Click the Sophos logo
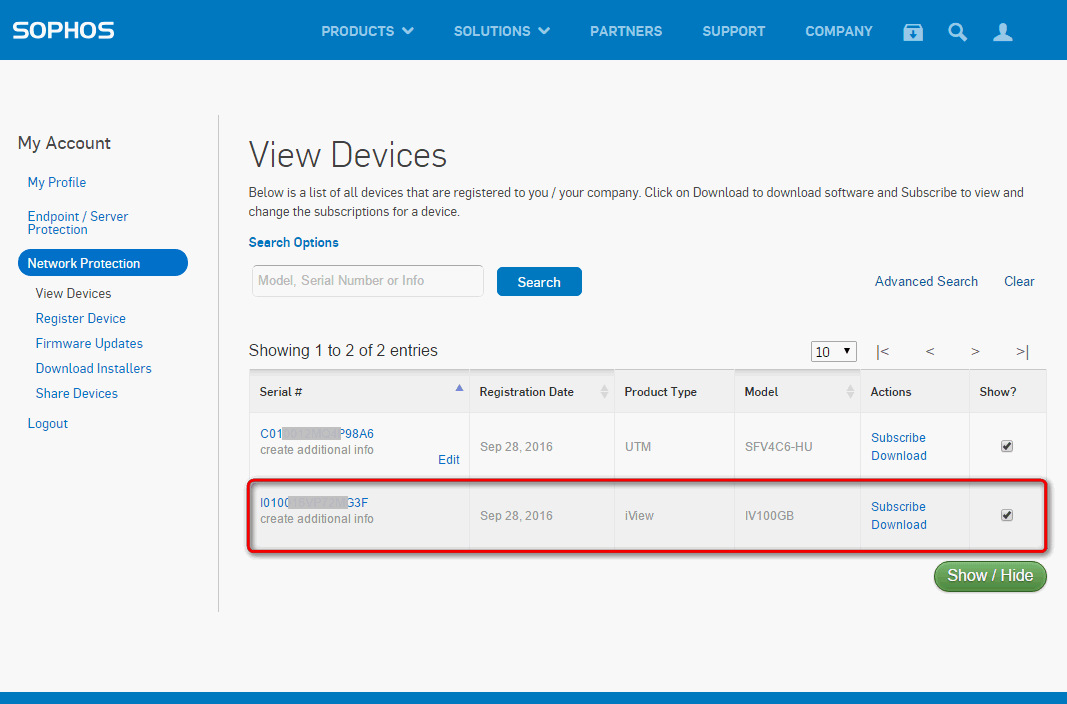This screenshot has height=704, width=1067. [x=63, y=31]
